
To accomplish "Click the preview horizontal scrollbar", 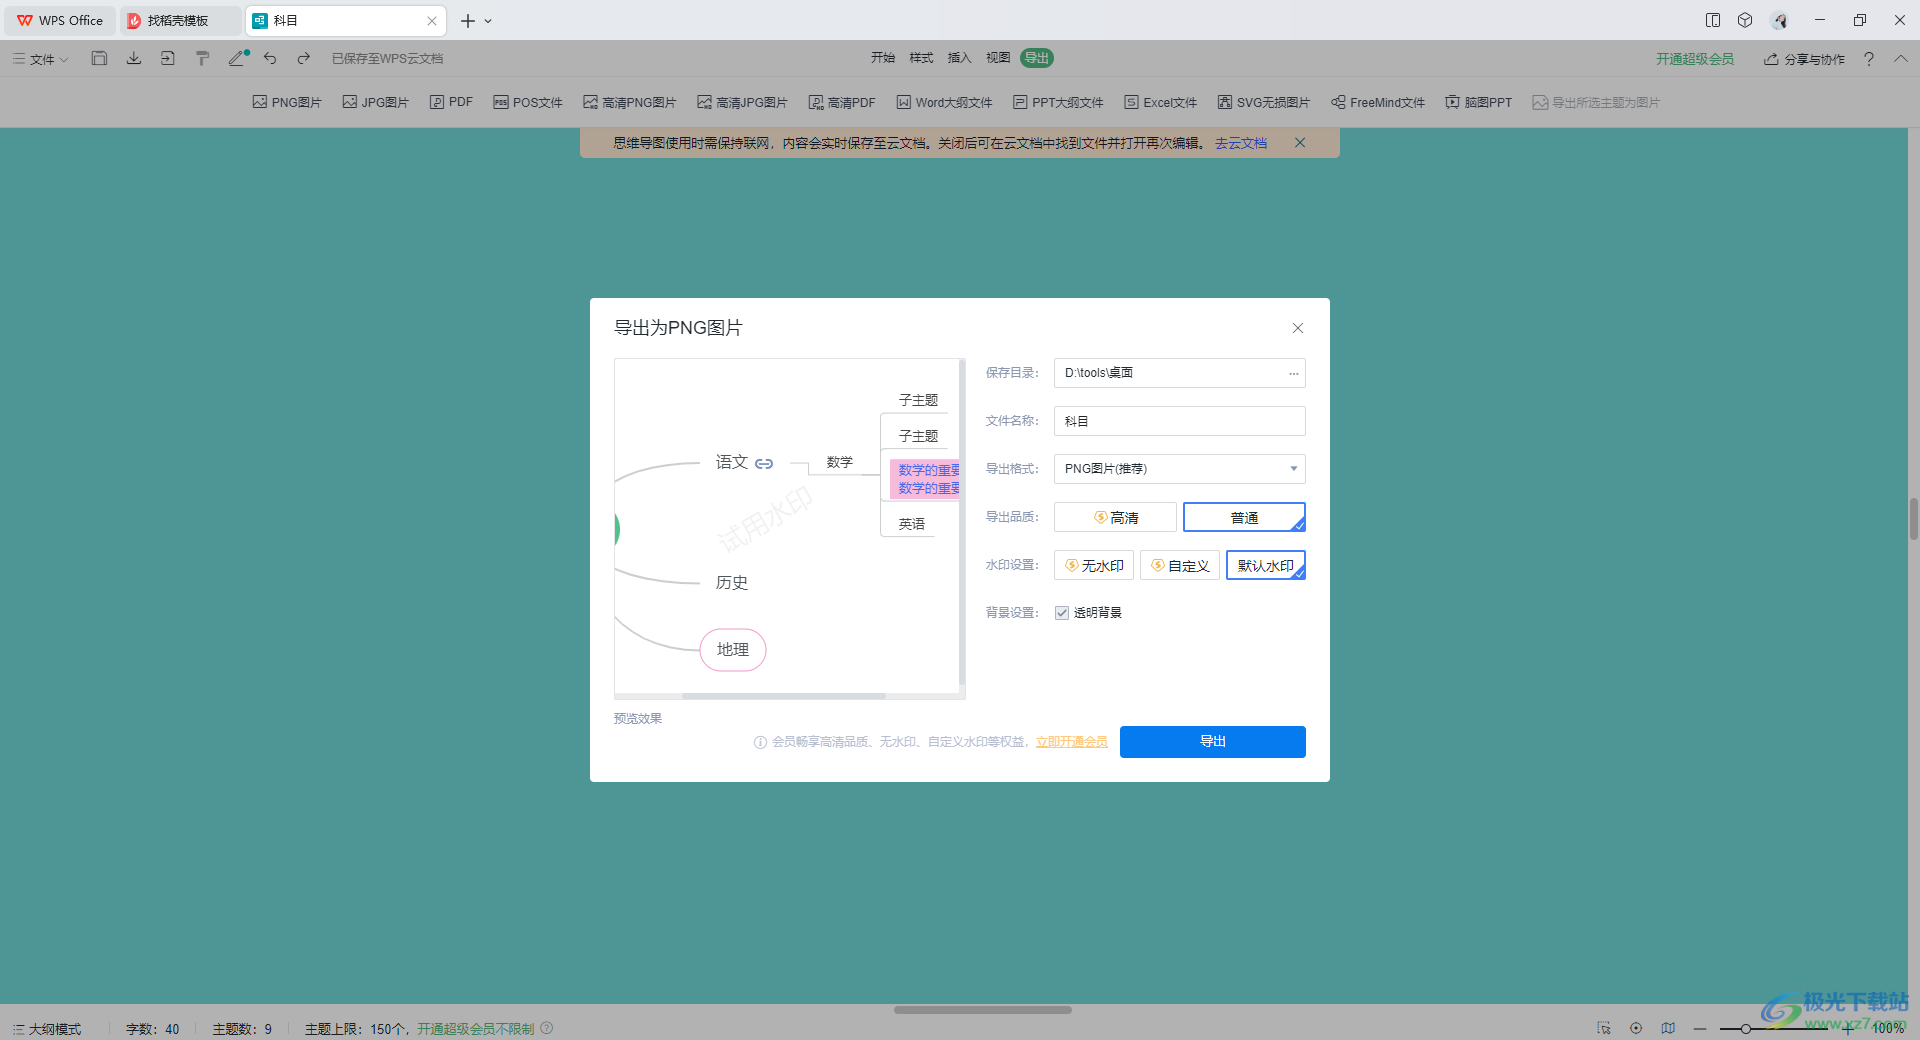I will (783, 696).
